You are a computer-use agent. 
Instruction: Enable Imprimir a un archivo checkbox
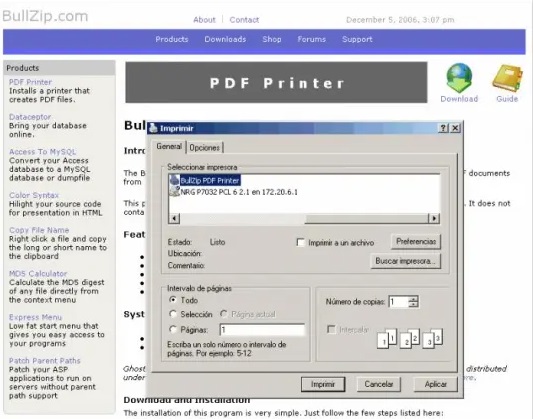coord(300,242)
